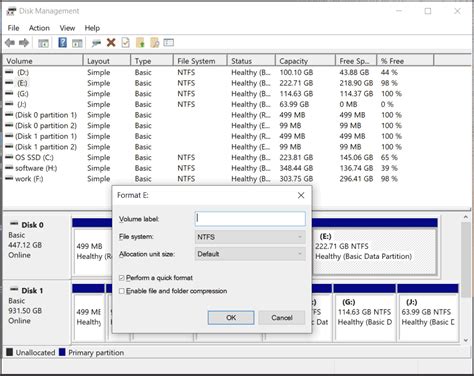This screenshot has height=376, width=474.
Task: Click Cancel in the Format E: dialog
Action: coord(282,318)
